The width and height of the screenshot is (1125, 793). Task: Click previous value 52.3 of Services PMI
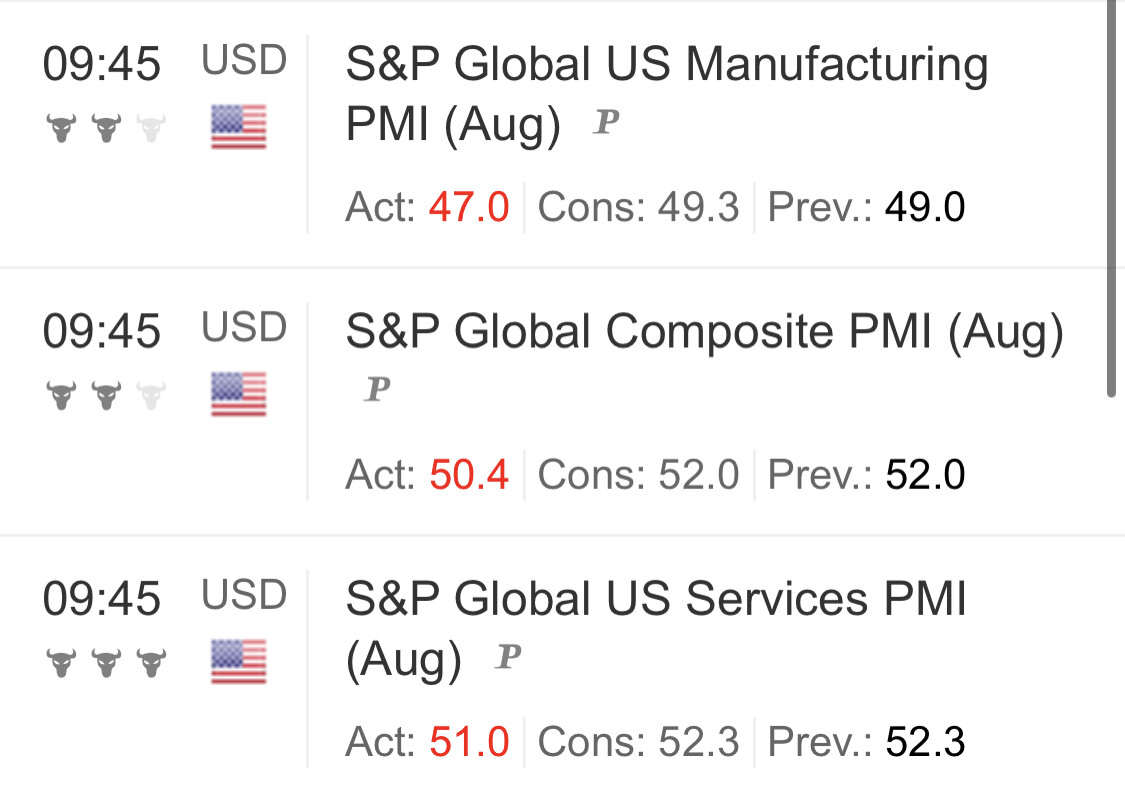click(x=925, y=742)
